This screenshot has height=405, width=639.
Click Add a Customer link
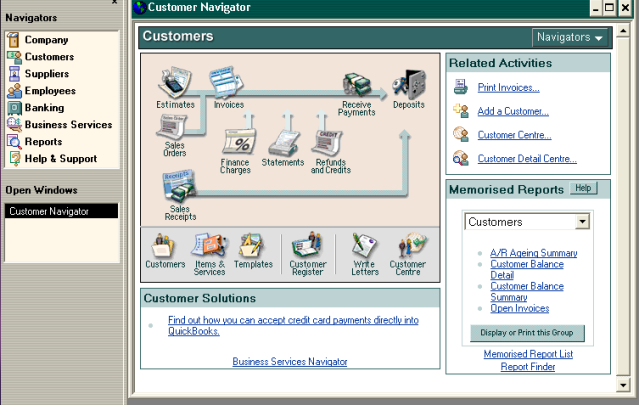[x=513, y=111]
